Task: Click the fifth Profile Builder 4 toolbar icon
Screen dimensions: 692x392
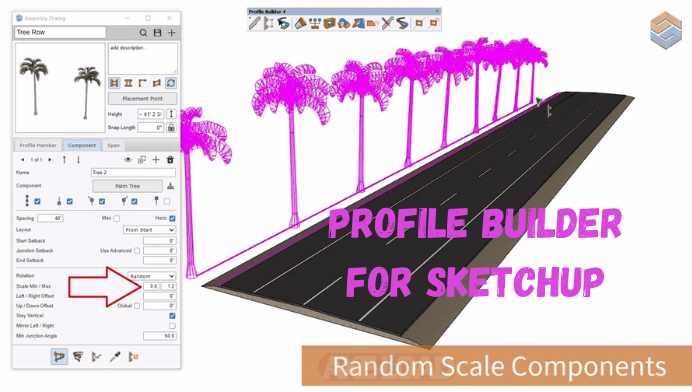Action: pos(315,23)
